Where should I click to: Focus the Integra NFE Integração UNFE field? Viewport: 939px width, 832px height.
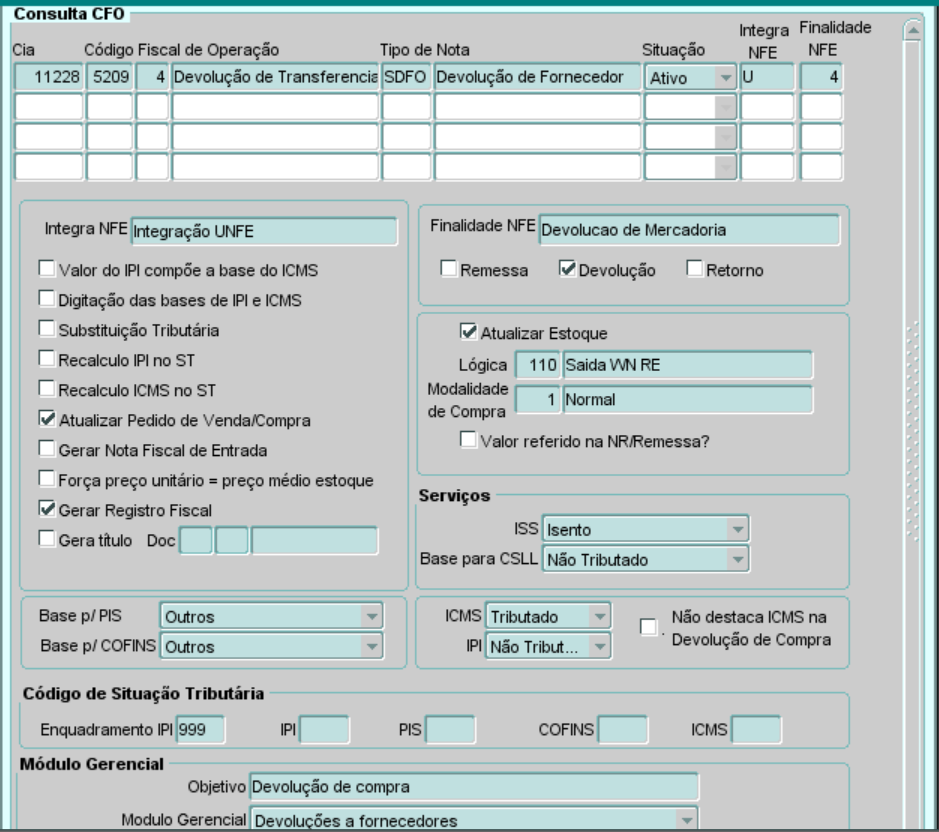point(264,231)
